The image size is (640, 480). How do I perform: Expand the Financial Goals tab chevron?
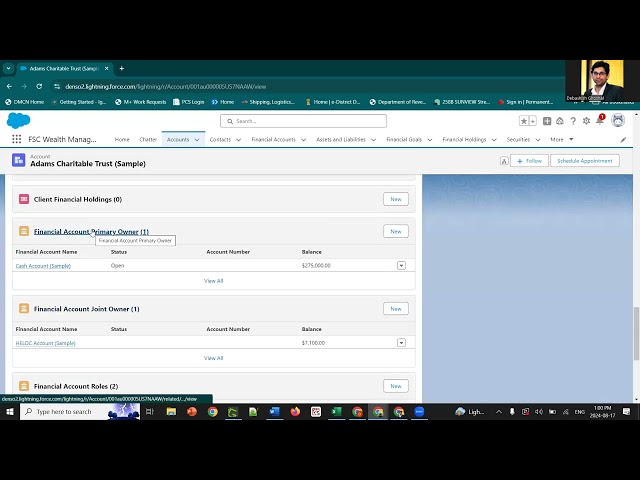(430, 140)
